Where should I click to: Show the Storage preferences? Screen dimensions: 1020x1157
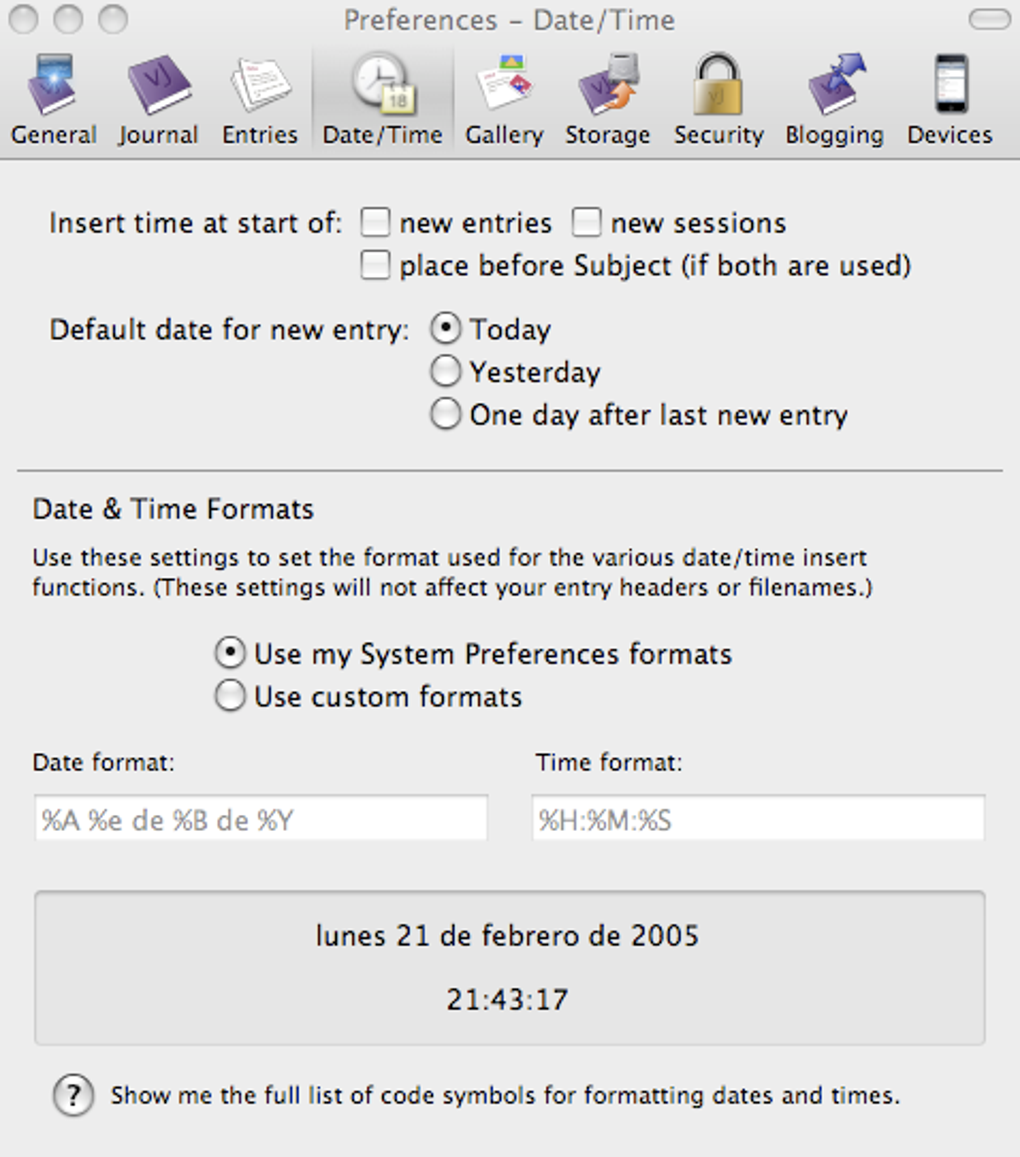pyautogui.click(x=607, y=102)
